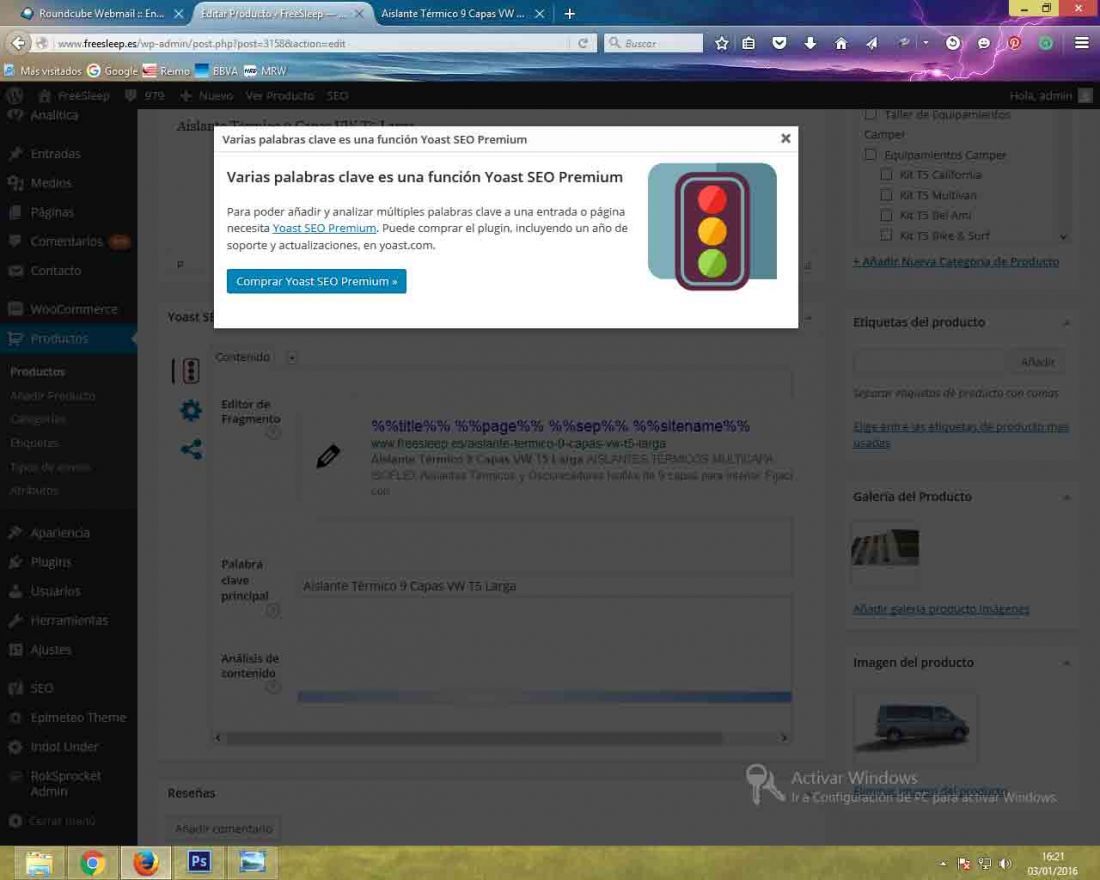Click the paper plane send icon
The width and height of the screenshot is (1100, 880).
point(871,44)
